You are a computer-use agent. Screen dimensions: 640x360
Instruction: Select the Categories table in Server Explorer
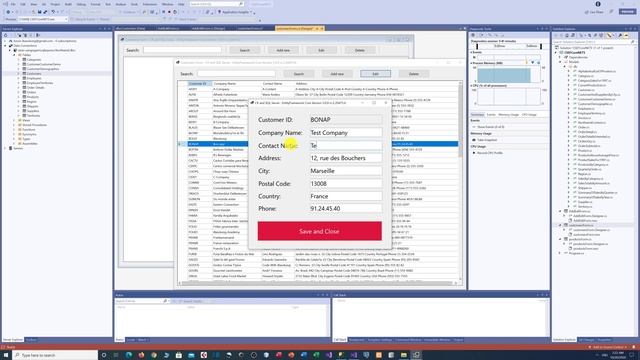33,60
